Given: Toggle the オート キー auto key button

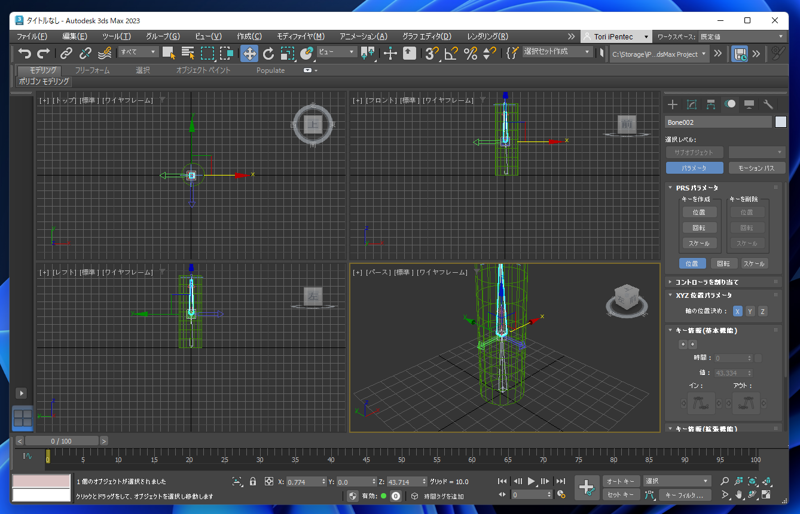Looking at the screenshot, I should 620,481.
